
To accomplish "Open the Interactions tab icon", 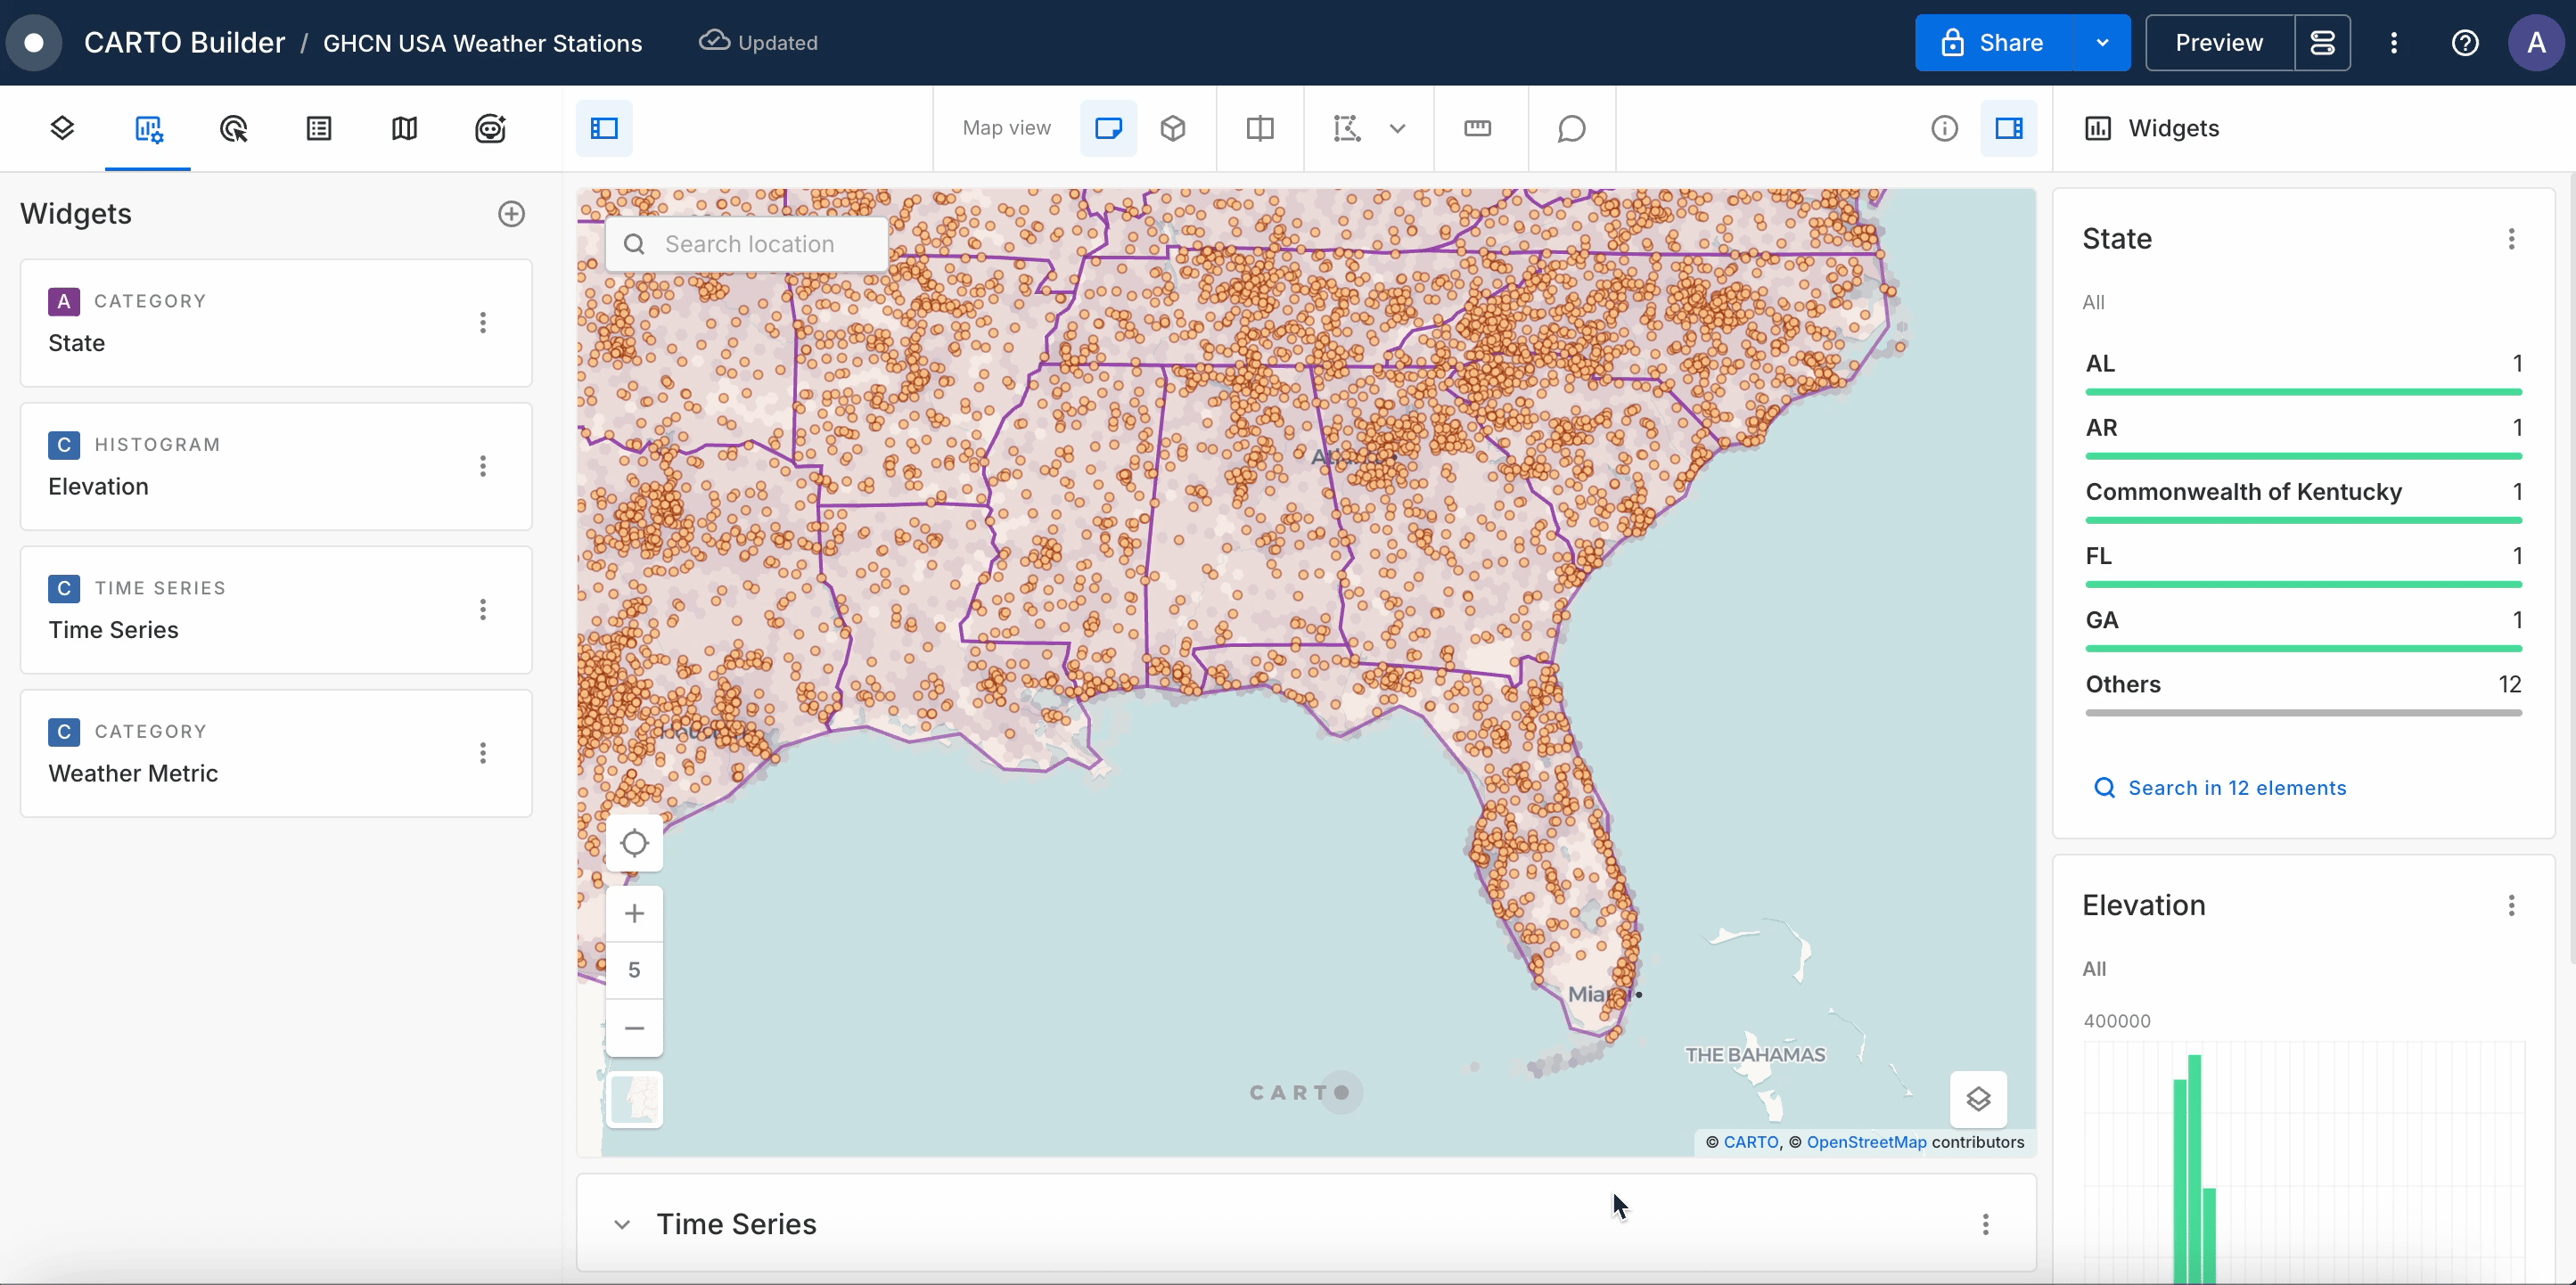I will click(233, 128).
